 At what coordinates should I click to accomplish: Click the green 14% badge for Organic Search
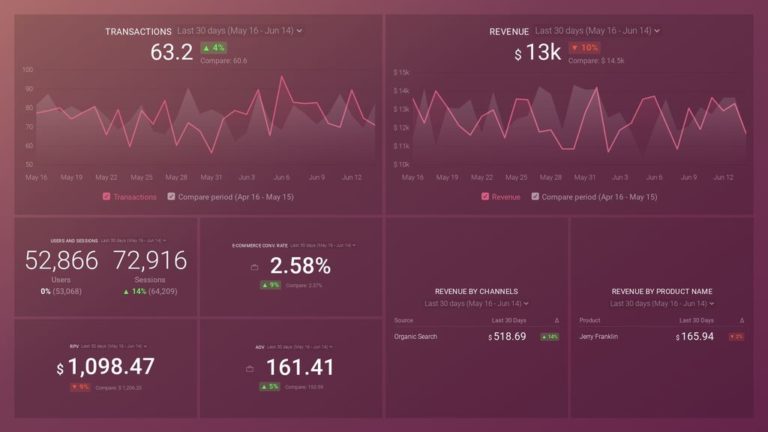(x=550, y=337)
